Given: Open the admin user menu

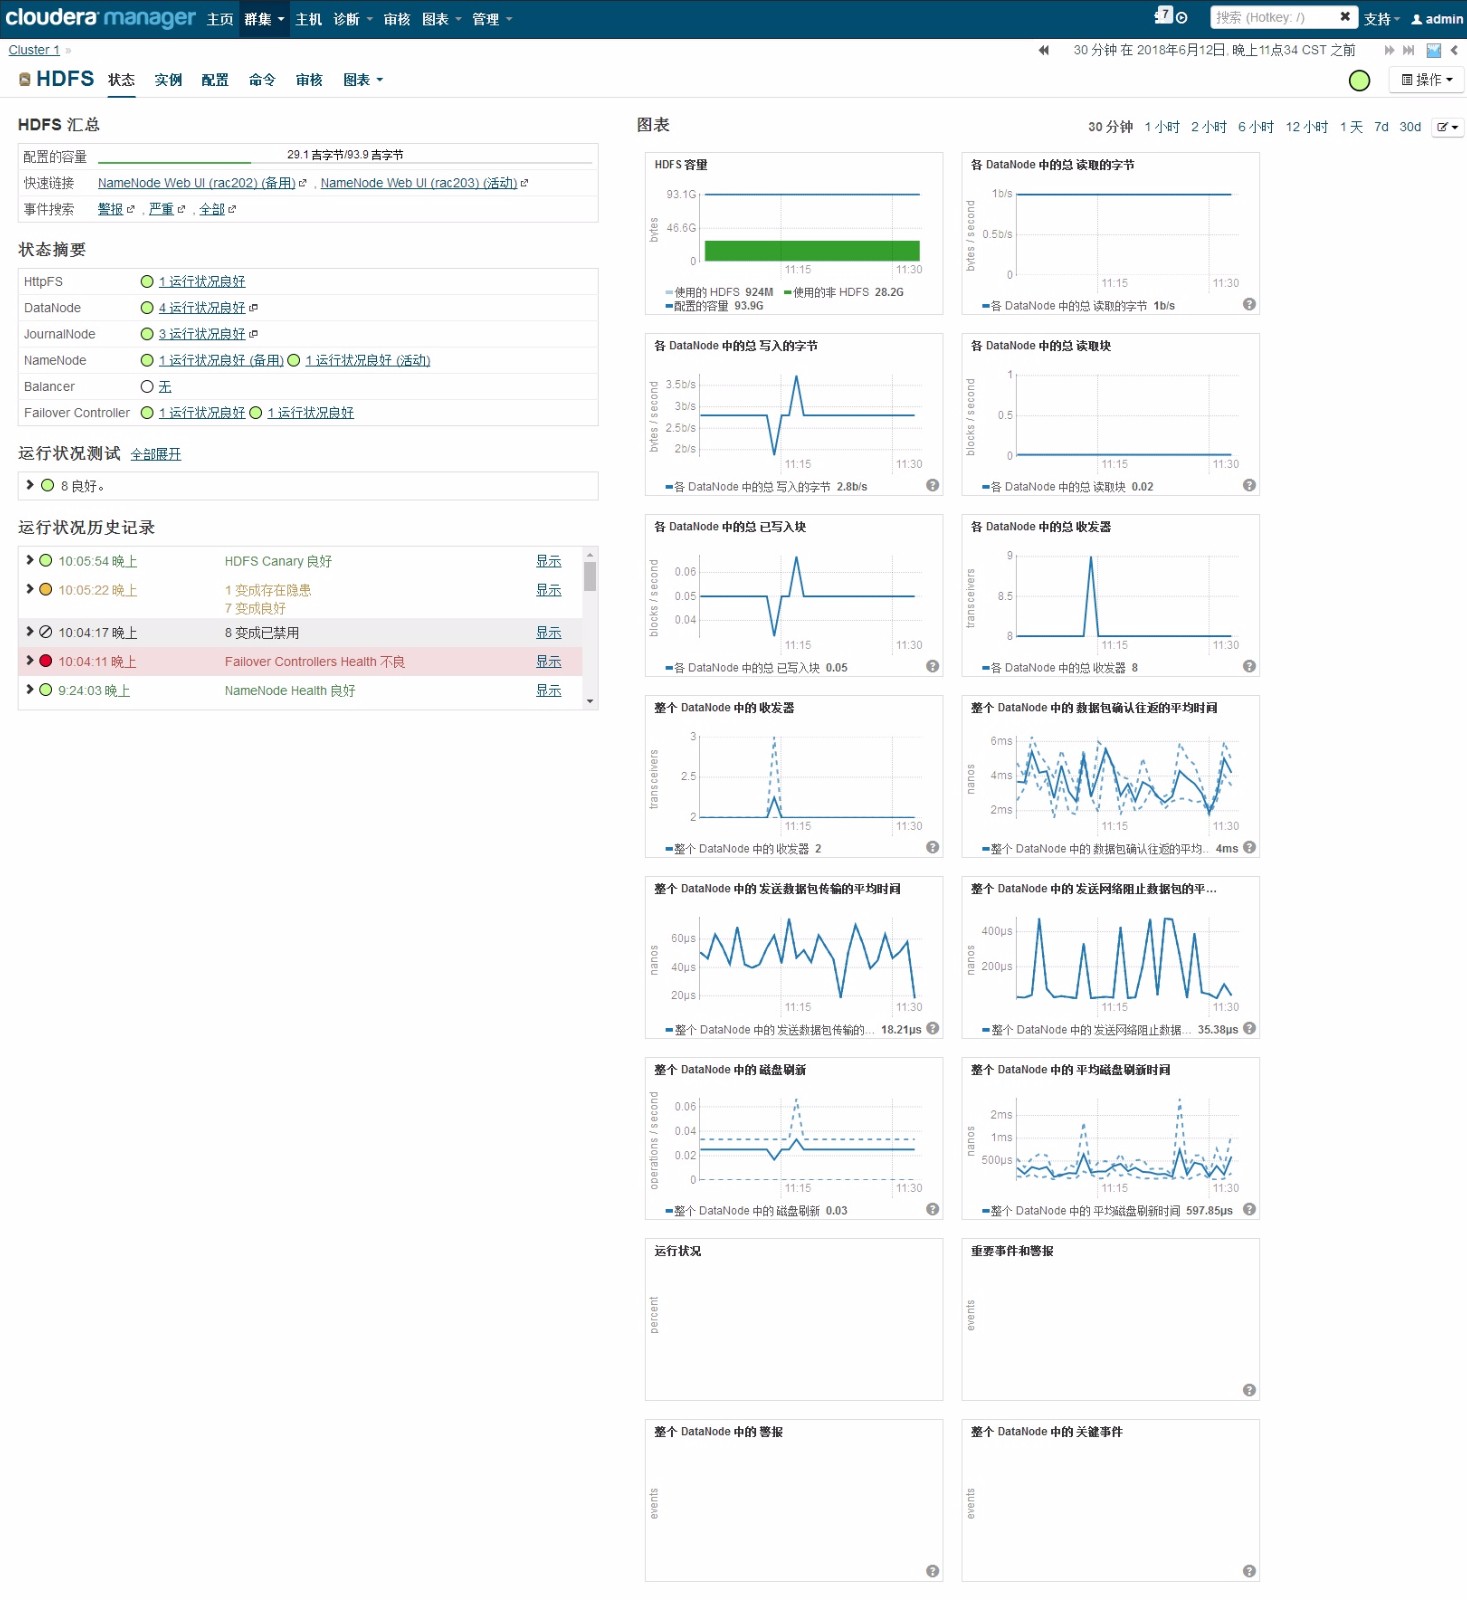Looking at the screenshot, I should [x=1437, y=19].
